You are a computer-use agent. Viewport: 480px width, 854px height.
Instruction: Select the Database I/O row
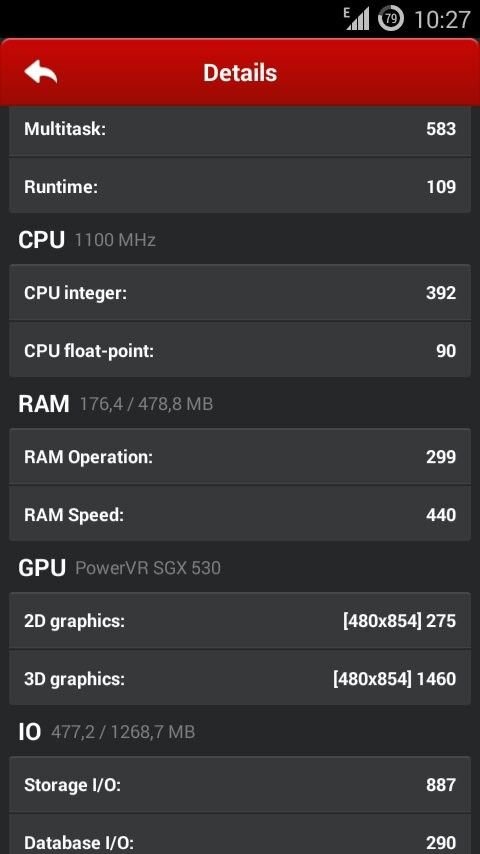tap(240, 834)
